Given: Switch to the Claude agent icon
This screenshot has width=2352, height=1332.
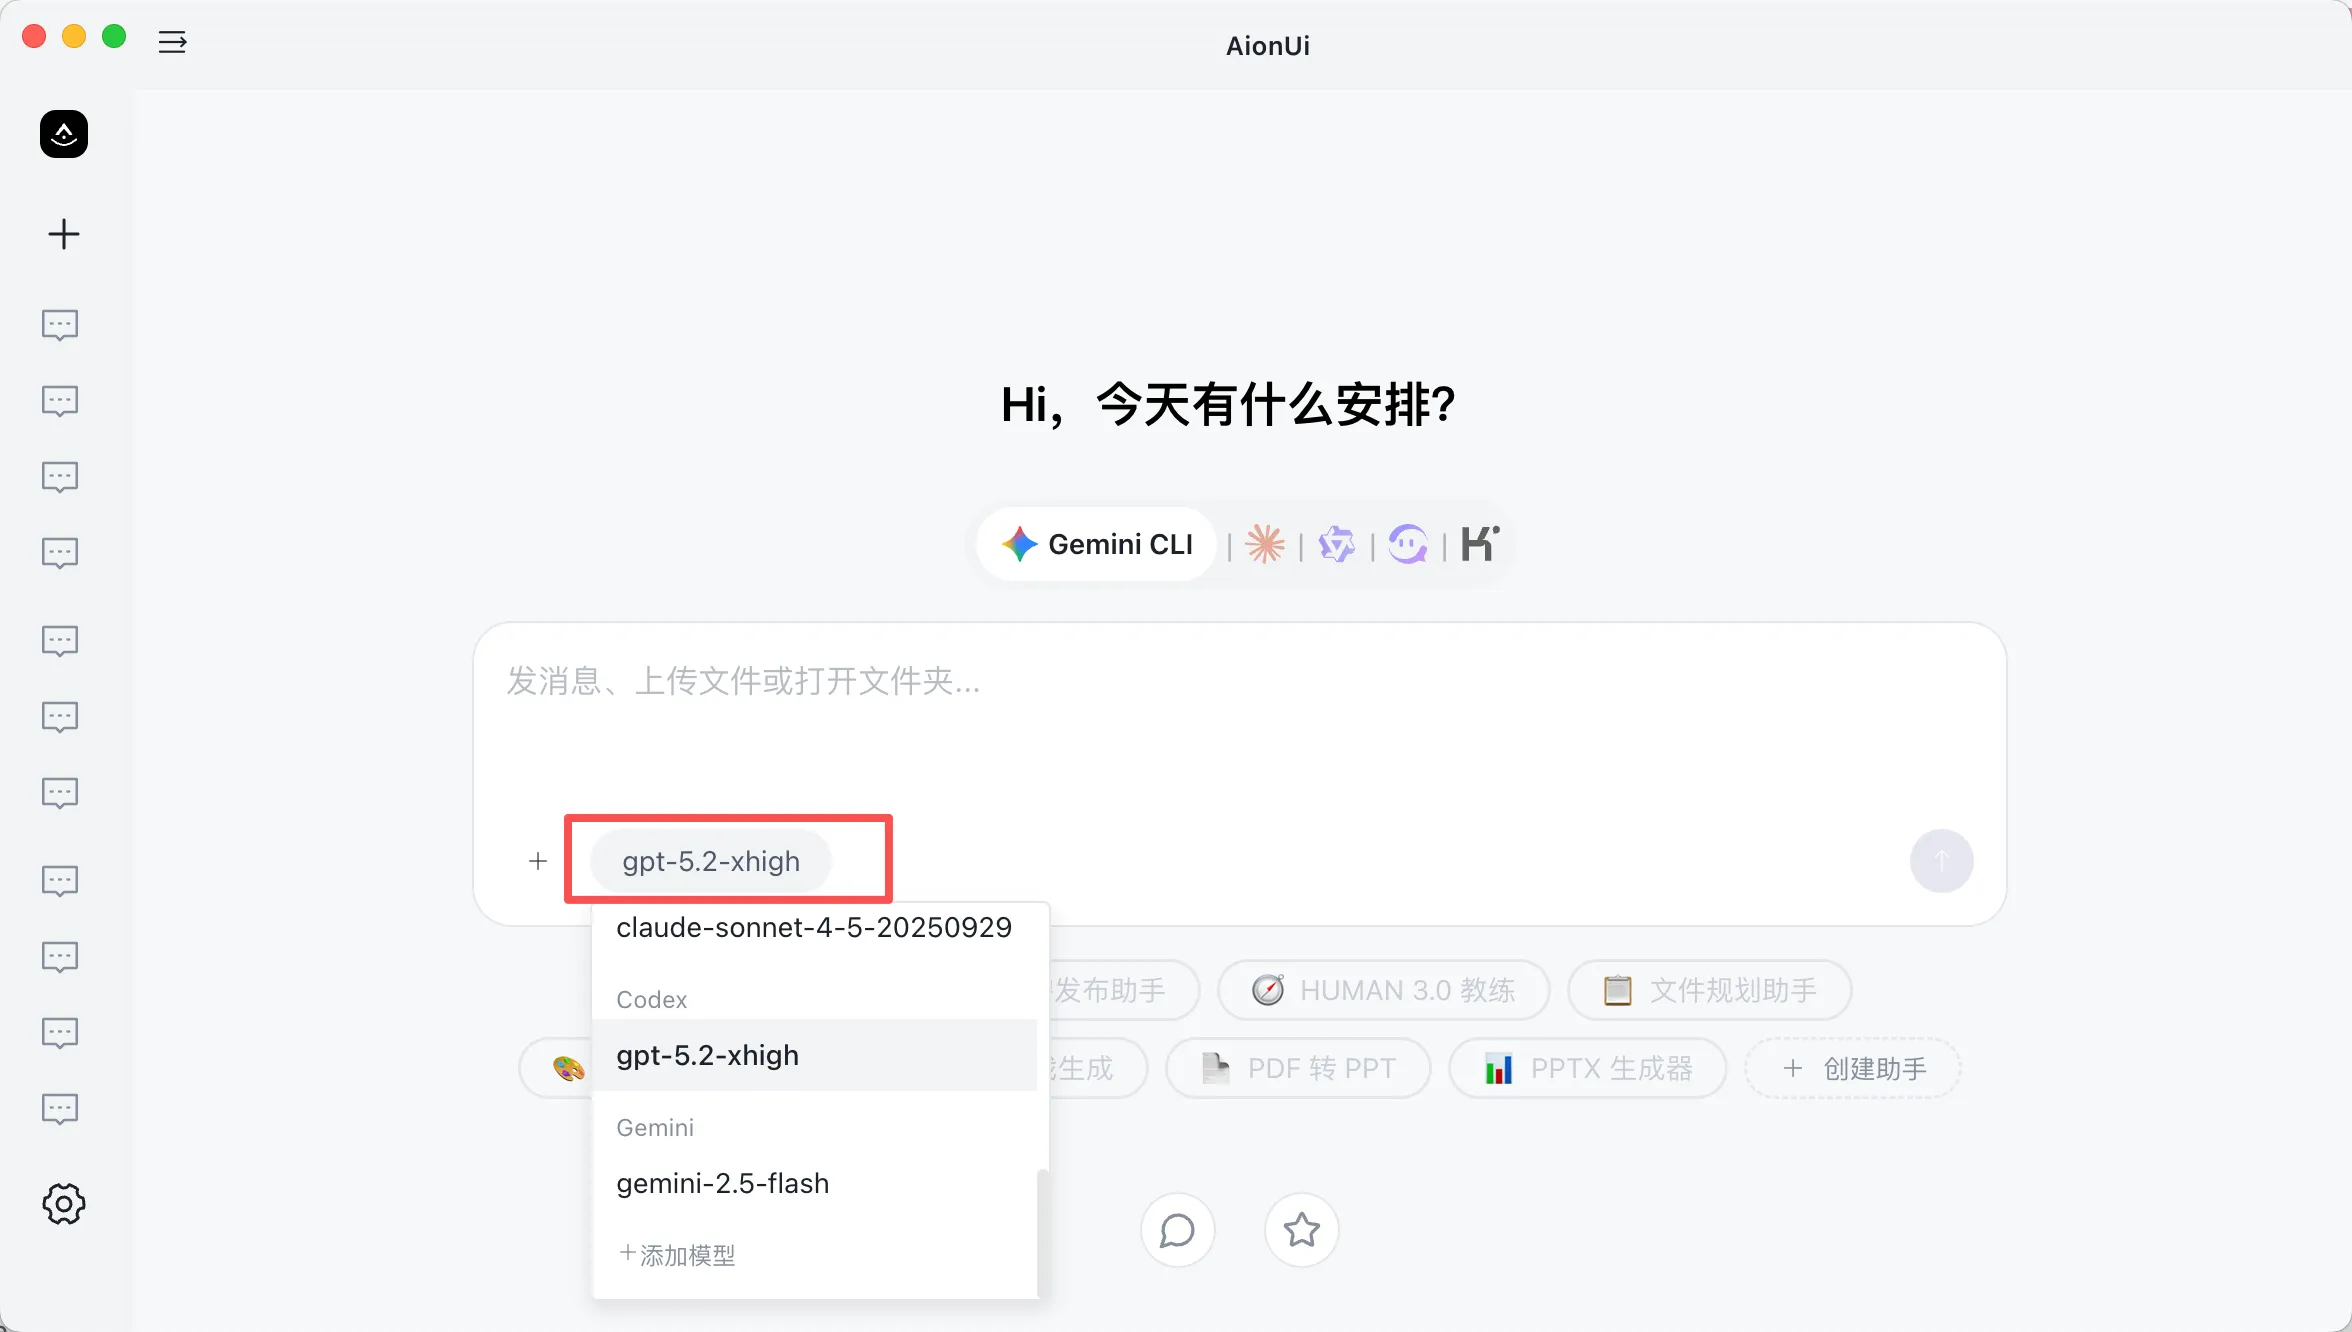Looking at the screenshot, I should coord(1264,544).
